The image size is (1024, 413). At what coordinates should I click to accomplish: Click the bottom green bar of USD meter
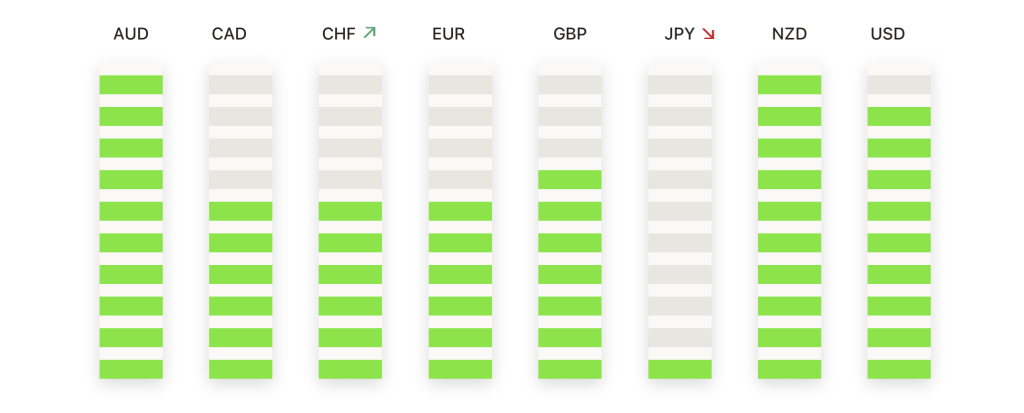899,369
